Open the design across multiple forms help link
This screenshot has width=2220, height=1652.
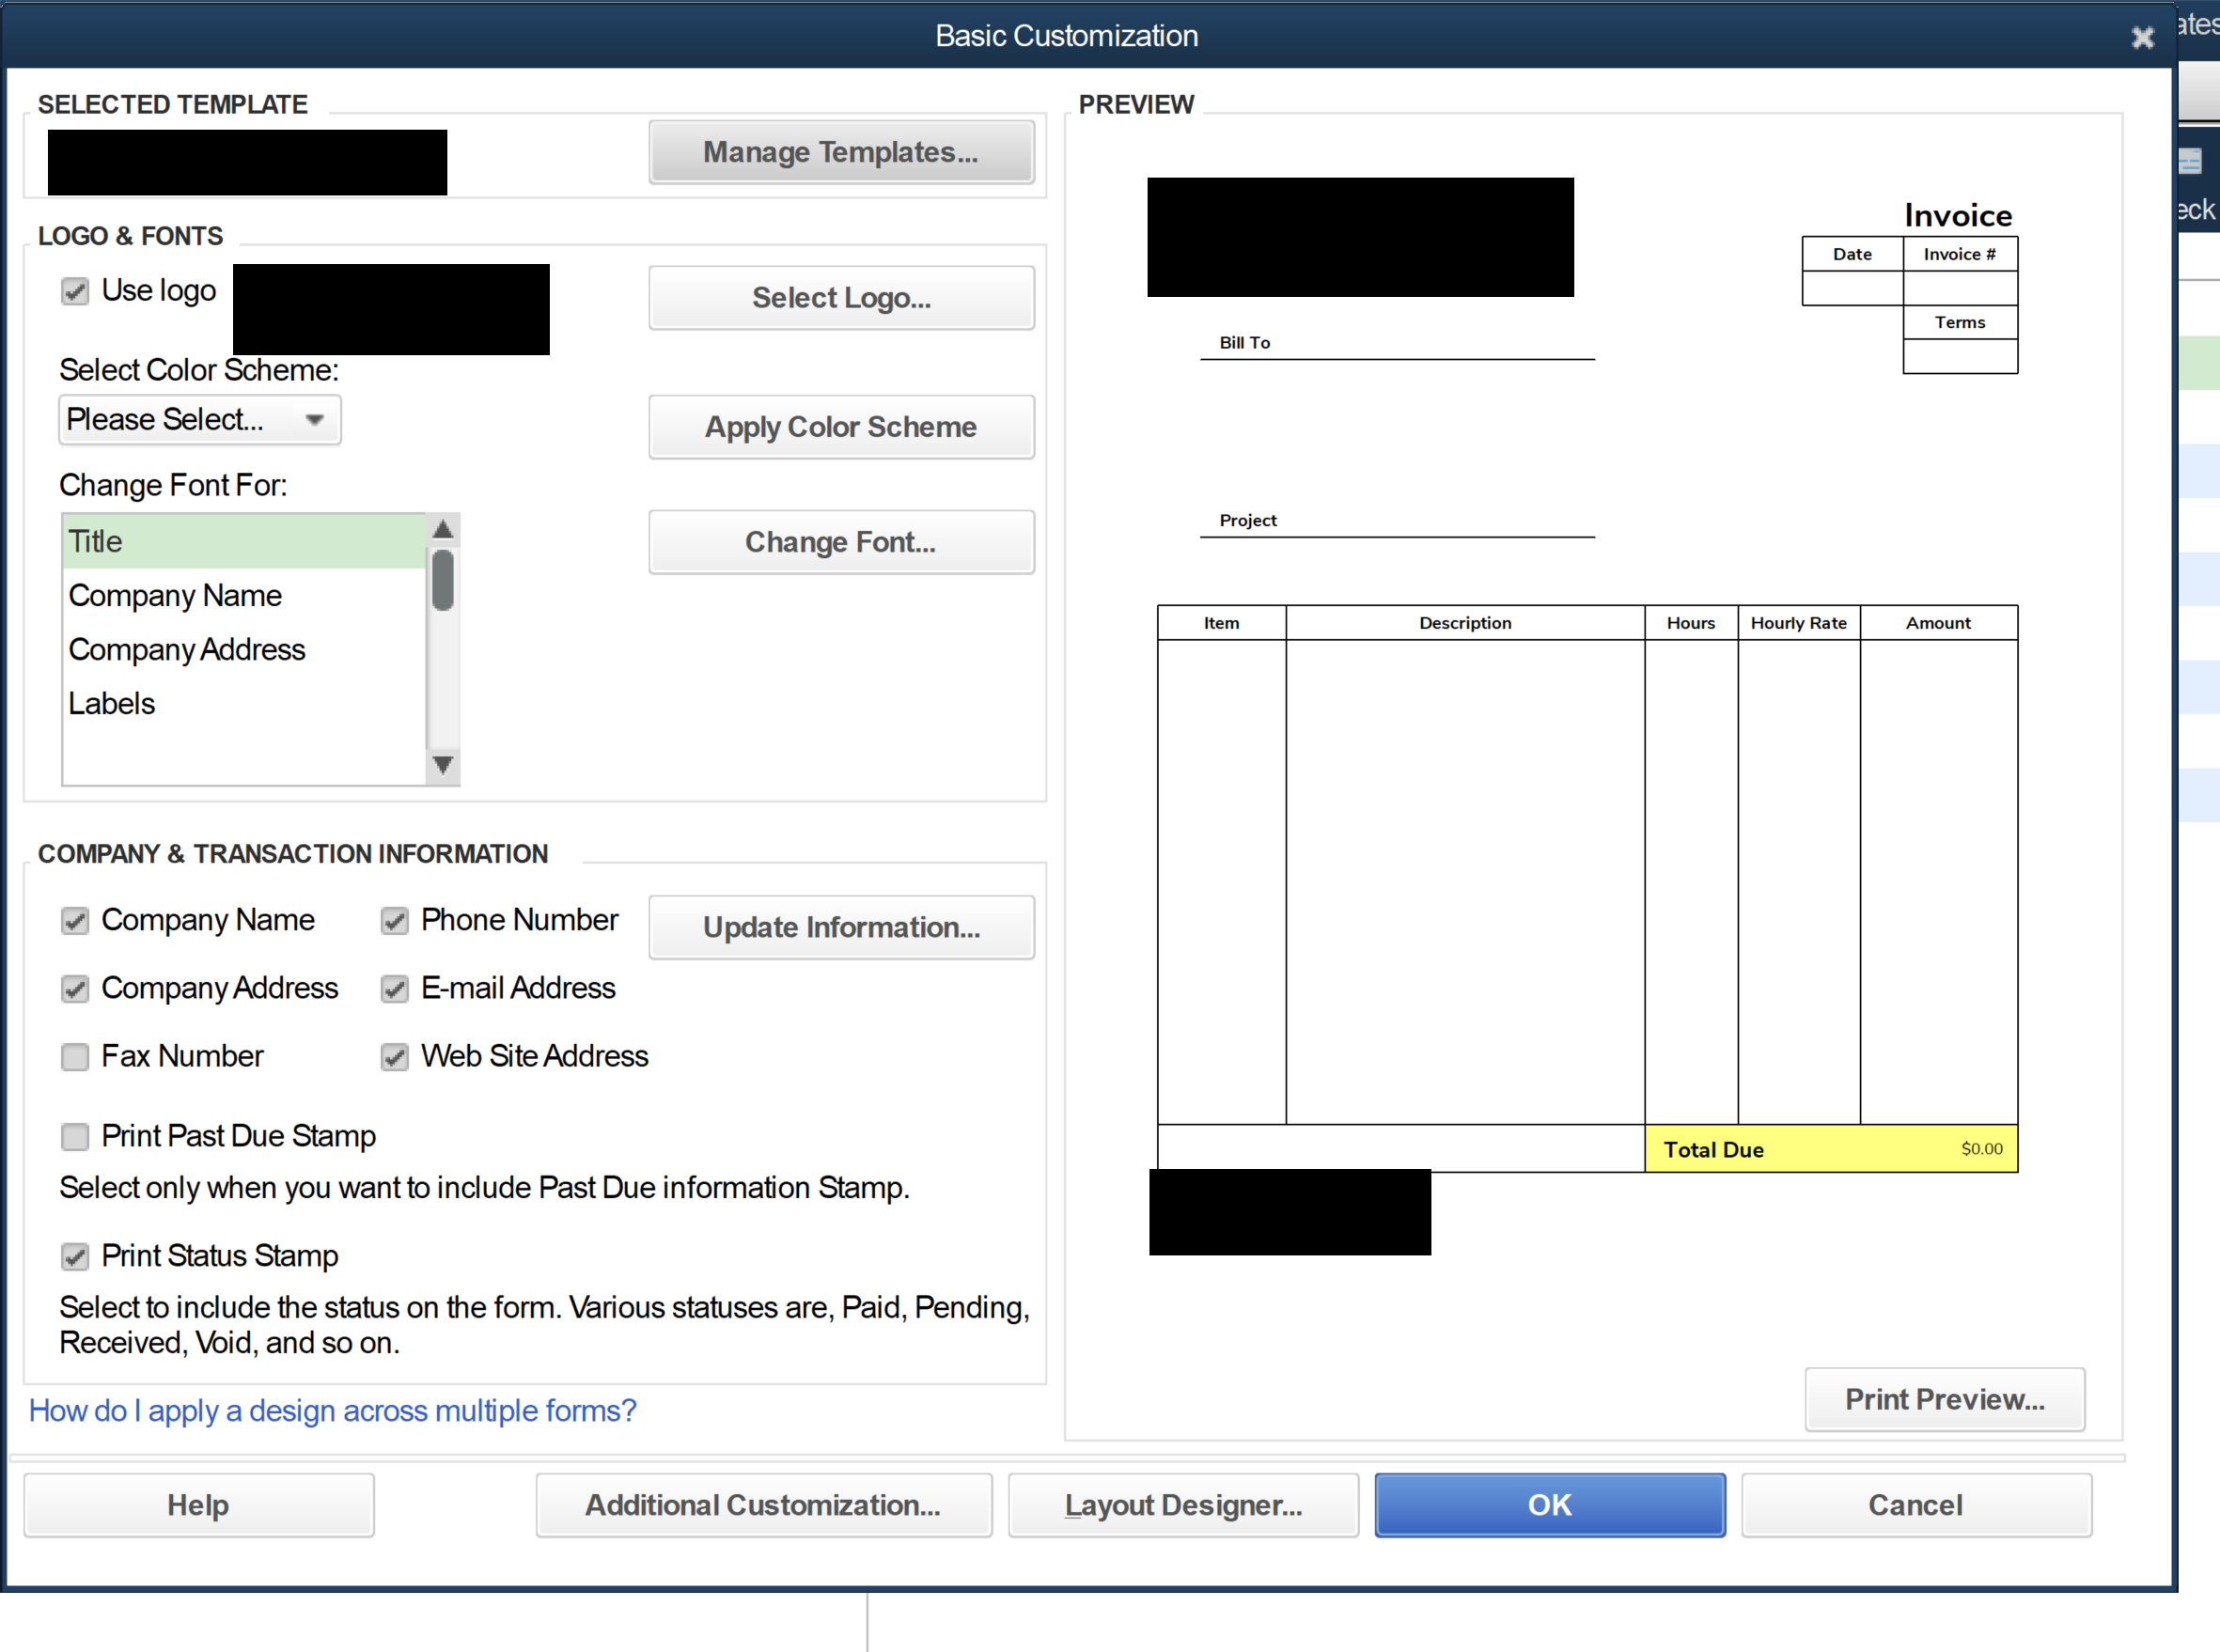point(331,1410)
